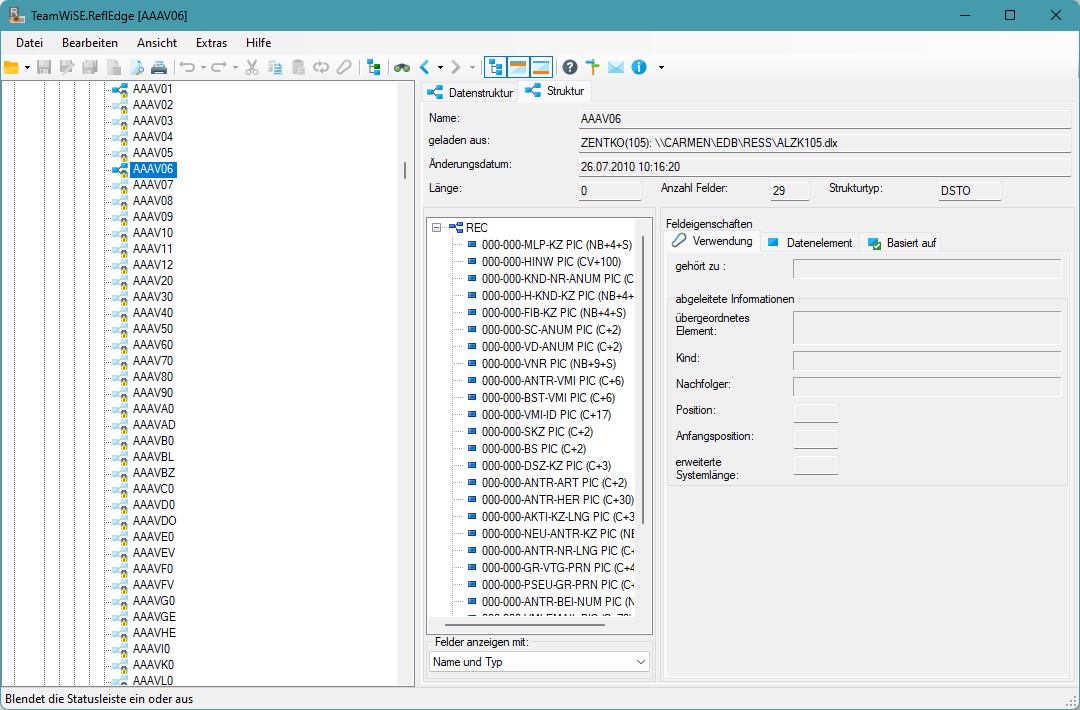Screen dimensions: 1080x710
Task: Toggle the upper panel layout button
Action: point(518,67)
